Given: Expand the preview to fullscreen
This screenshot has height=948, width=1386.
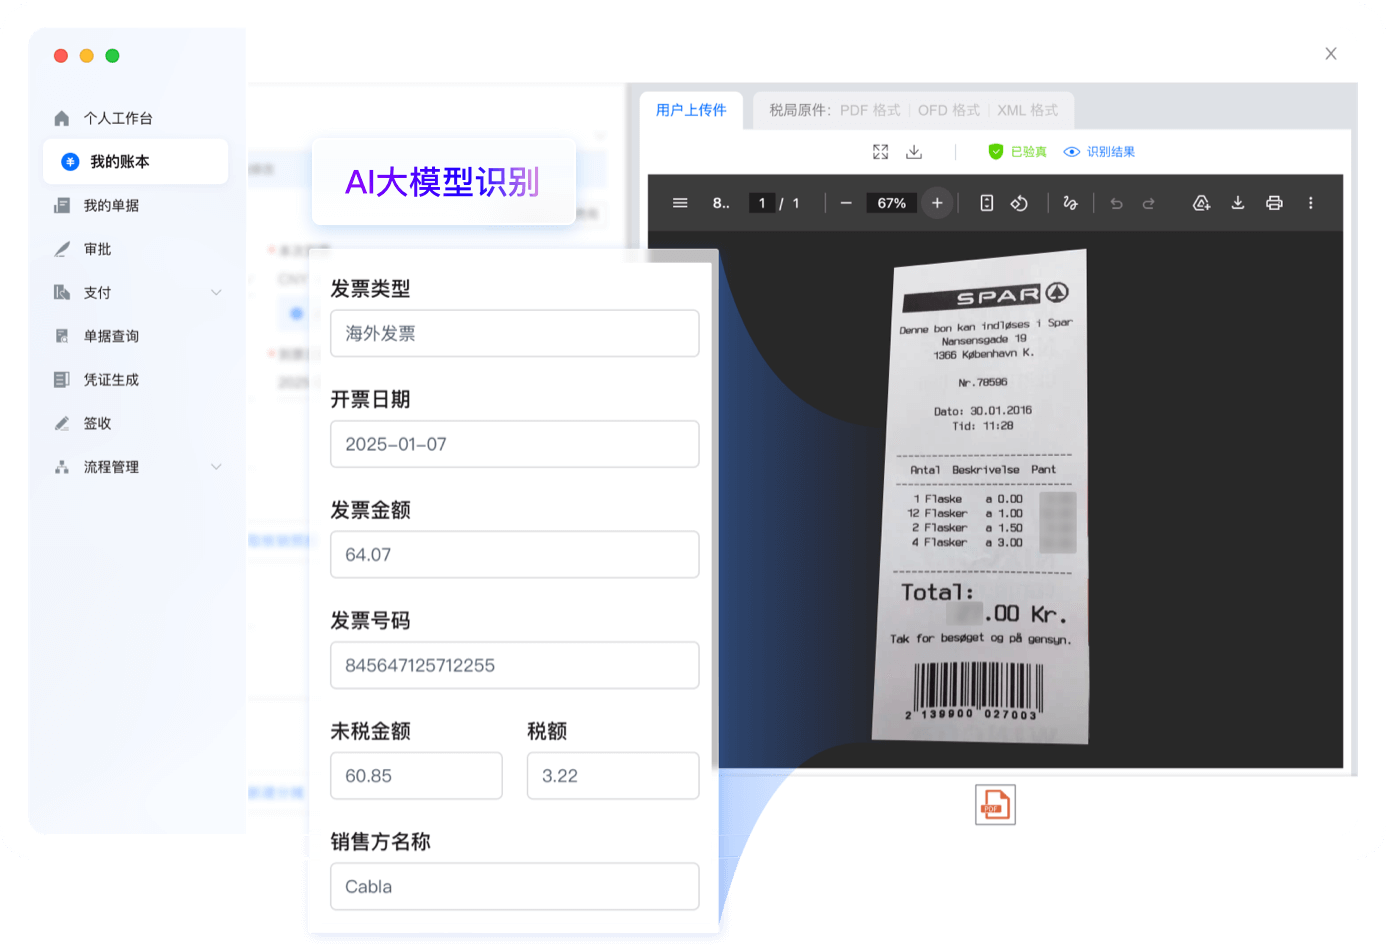Looking at the screenshot, I should (x=880, y=152).
